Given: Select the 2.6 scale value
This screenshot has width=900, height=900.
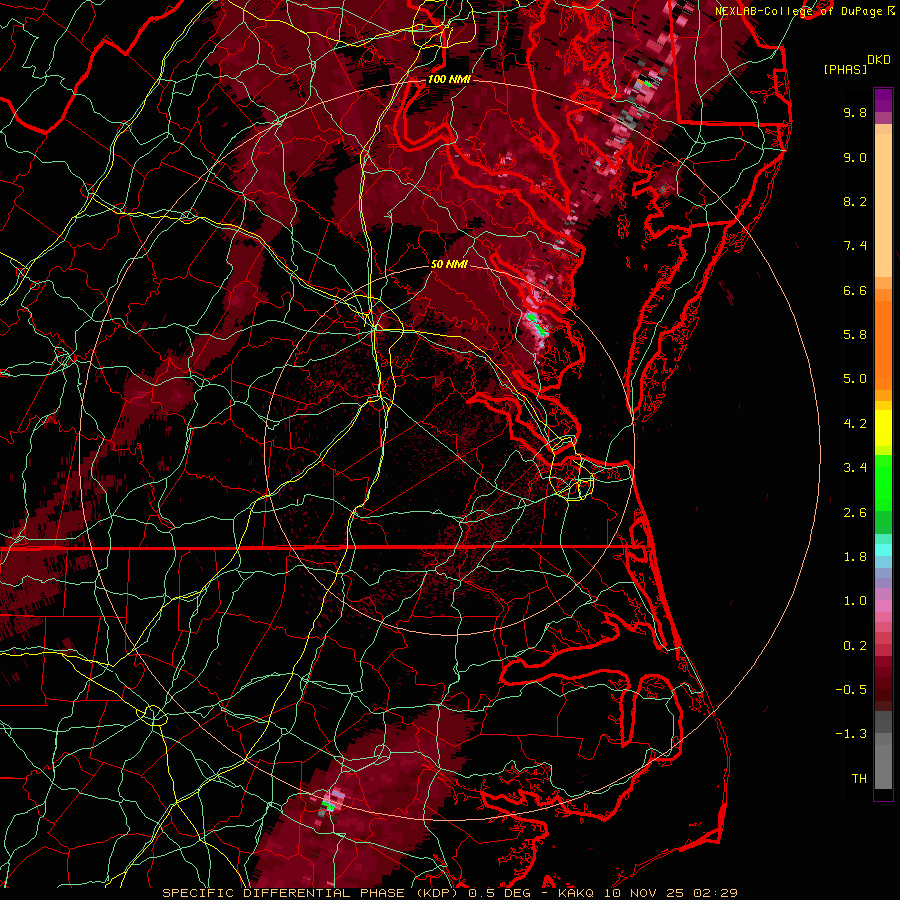Looking at the screenshot, I should [x=855, y=513].
